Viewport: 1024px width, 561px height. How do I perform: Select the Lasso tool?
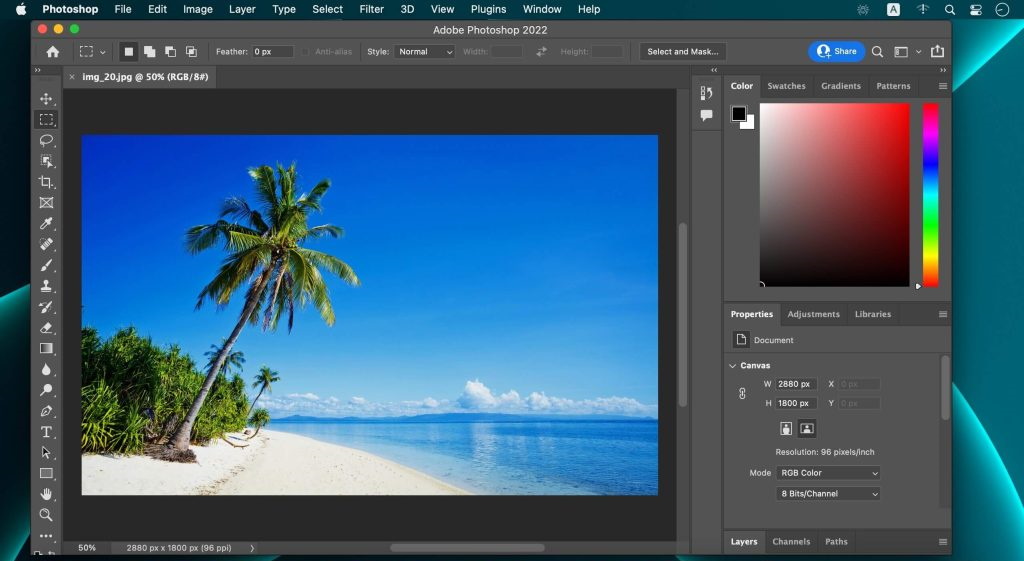tap(46, 140)
